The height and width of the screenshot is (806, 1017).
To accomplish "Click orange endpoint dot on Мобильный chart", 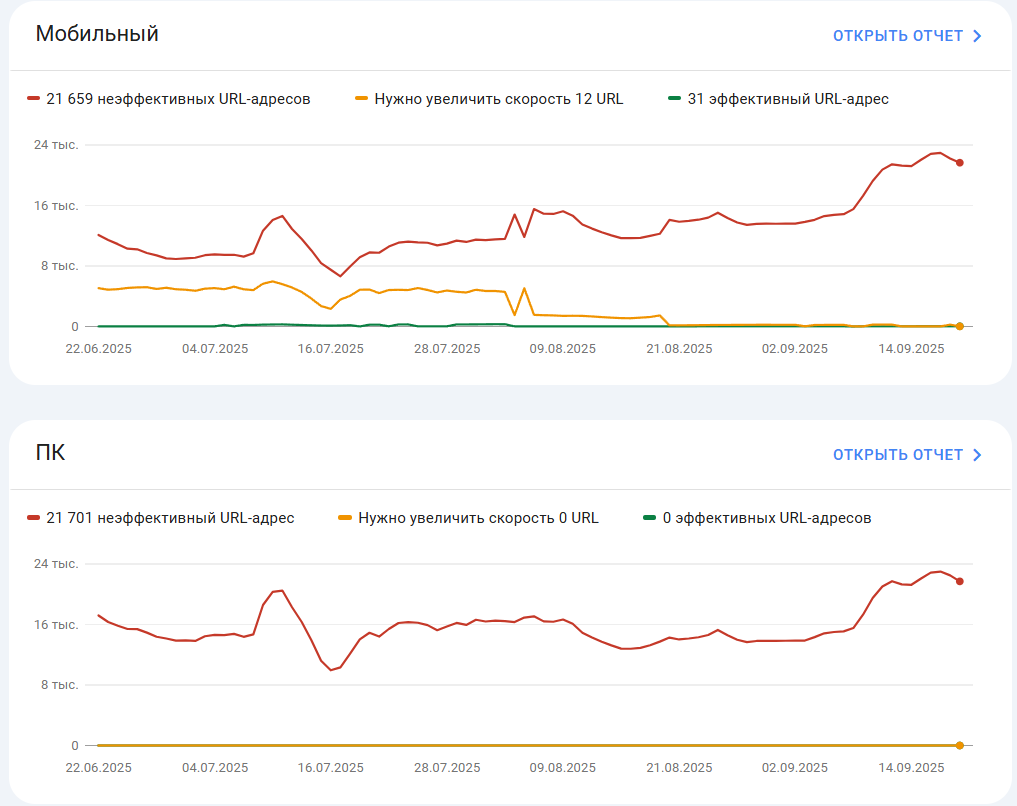I will (959, 326).
